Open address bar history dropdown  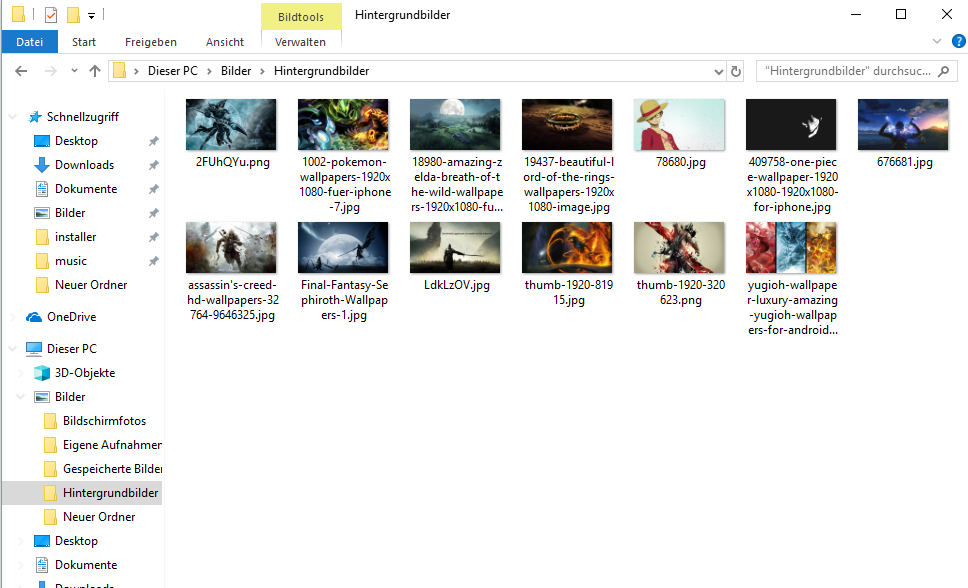coord(719,72)
